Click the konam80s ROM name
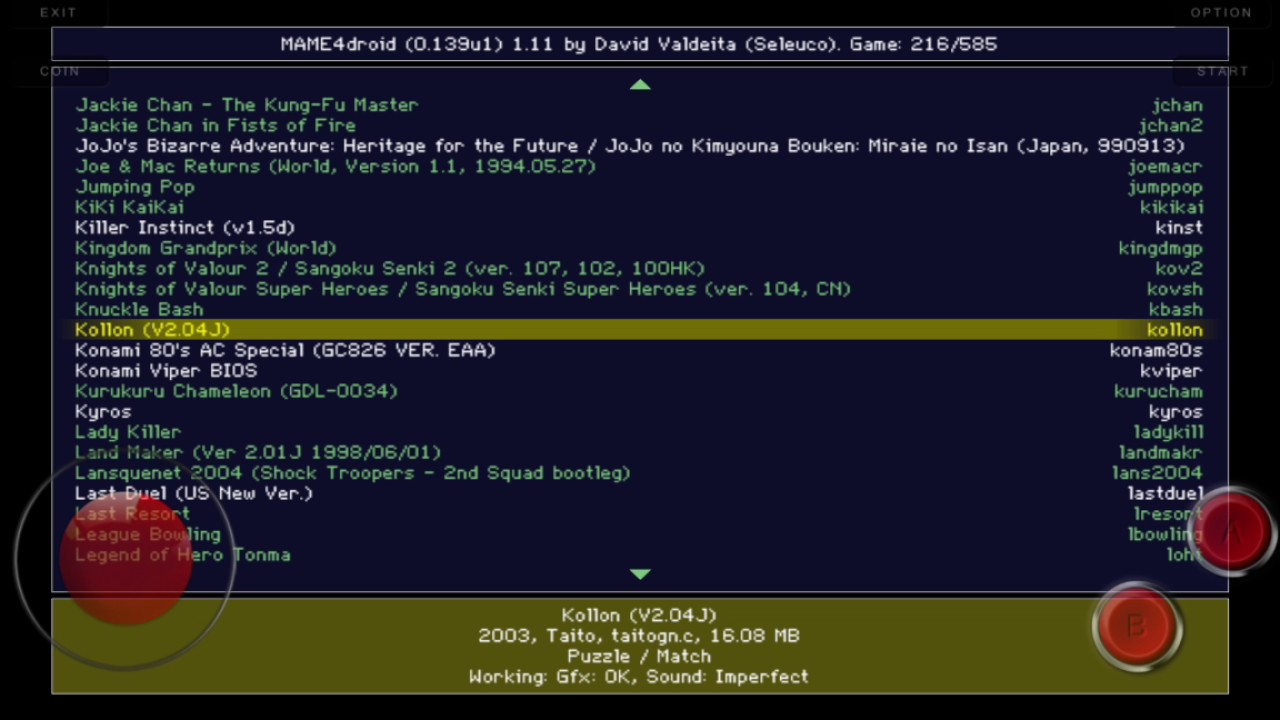1280x720 pixels. pyautogui.click(x=1156, y=350)
